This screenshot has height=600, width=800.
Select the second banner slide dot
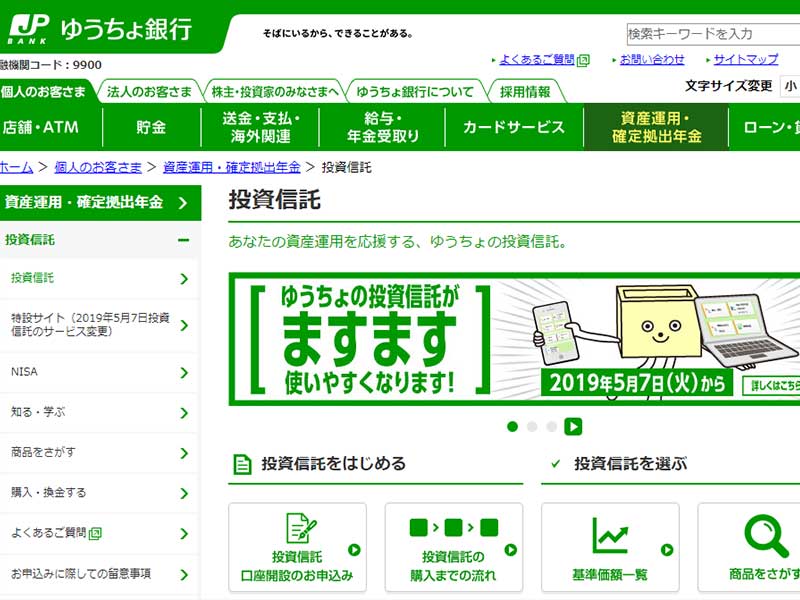[x=532, y=427]
